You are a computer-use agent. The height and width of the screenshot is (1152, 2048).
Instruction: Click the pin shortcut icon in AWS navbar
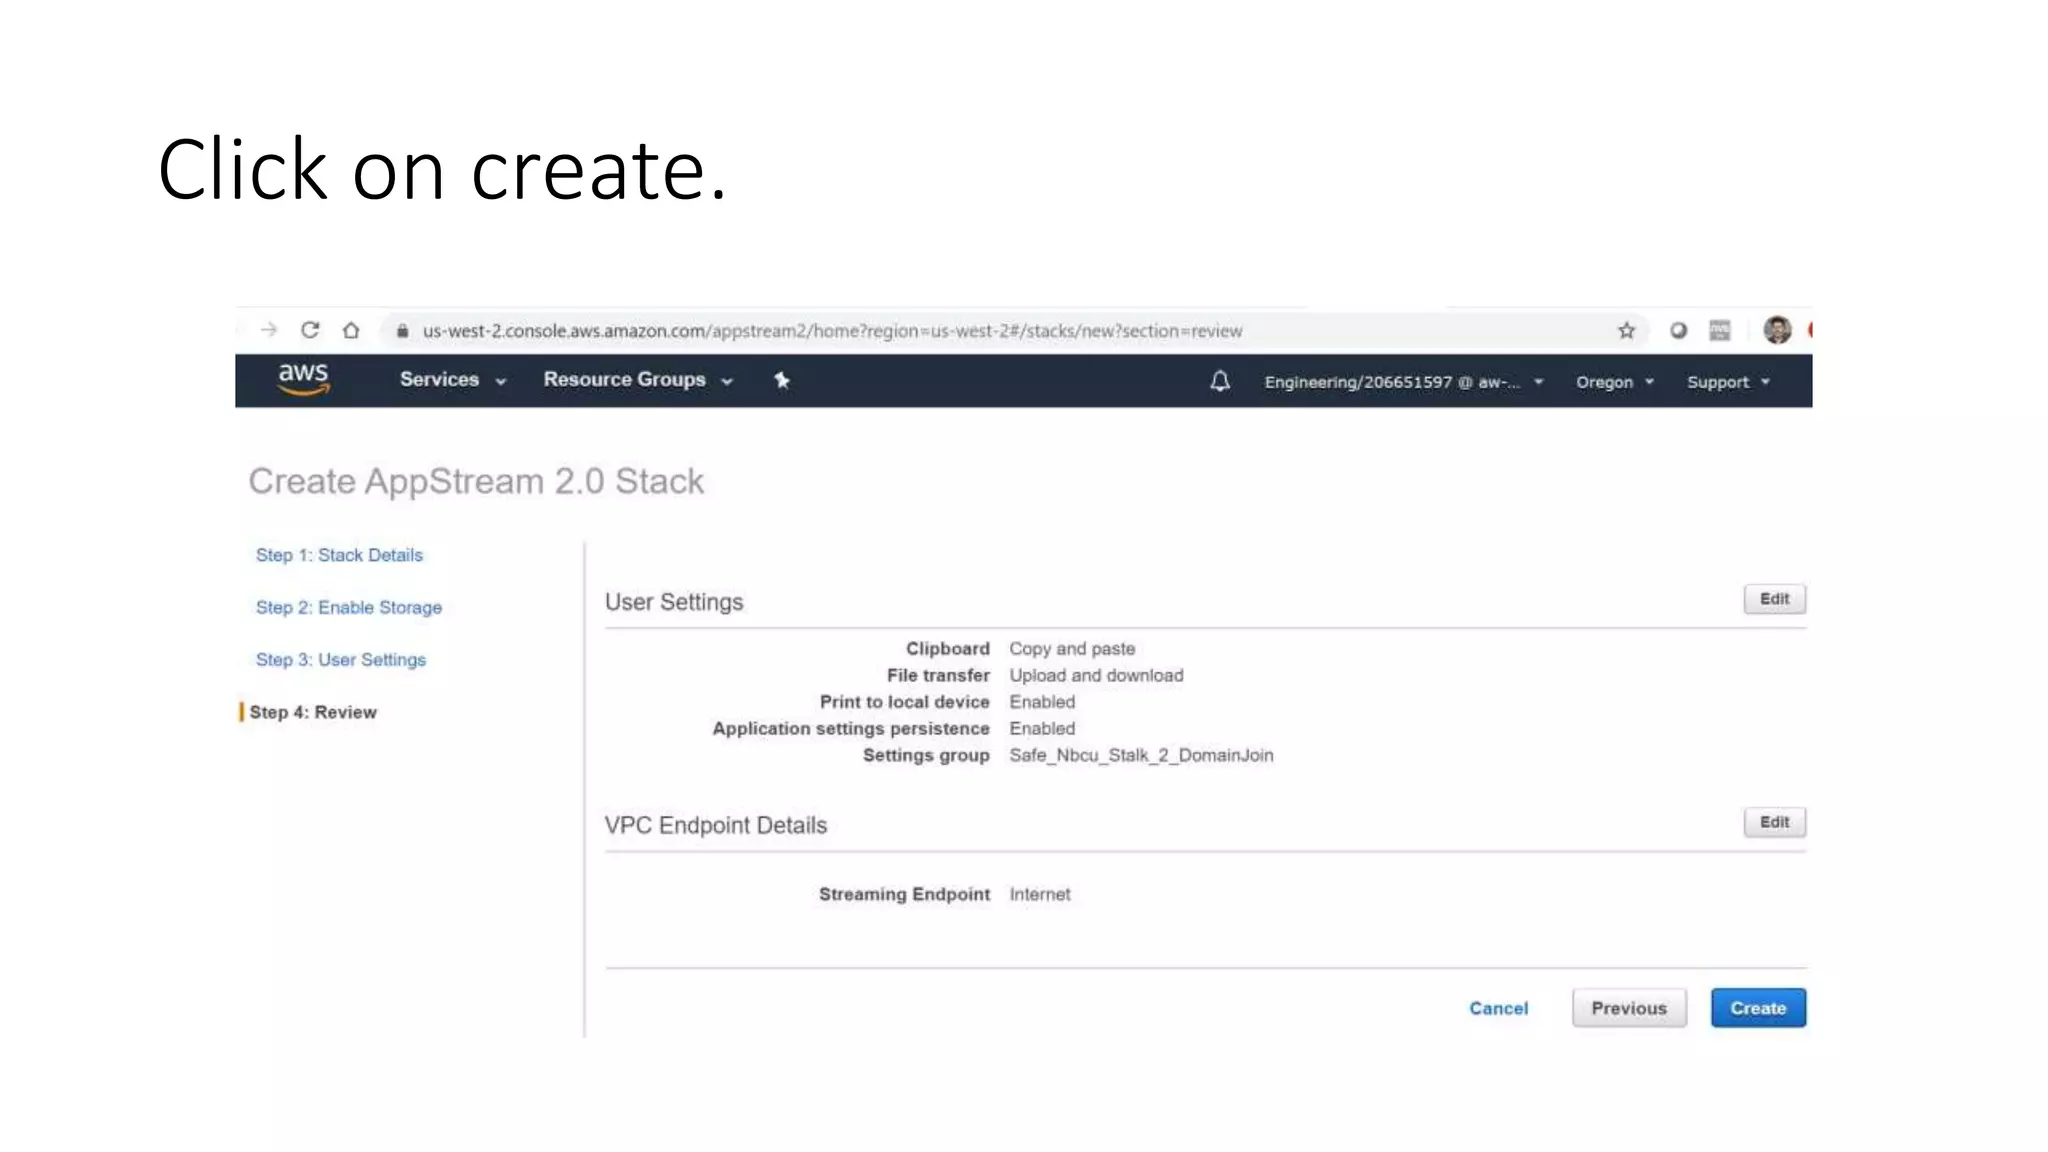click(782, 380)
